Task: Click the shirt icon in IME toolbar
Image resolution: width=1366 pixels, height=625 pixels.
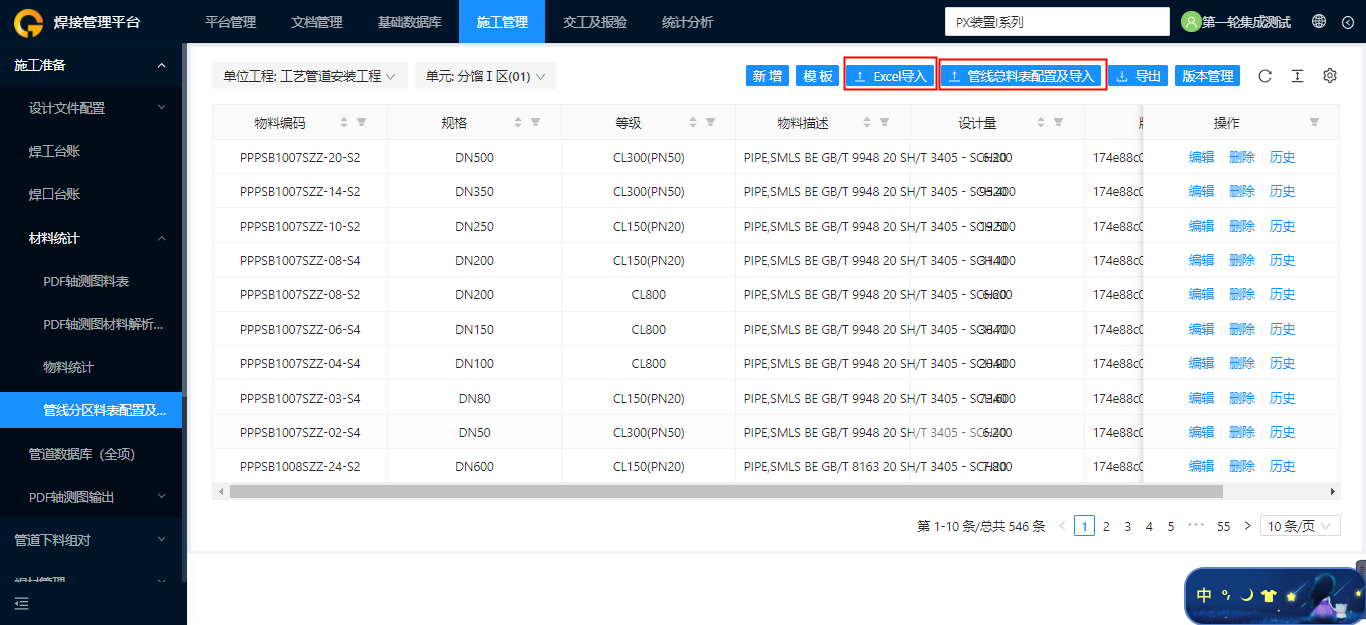Action: pos(1269,596)
